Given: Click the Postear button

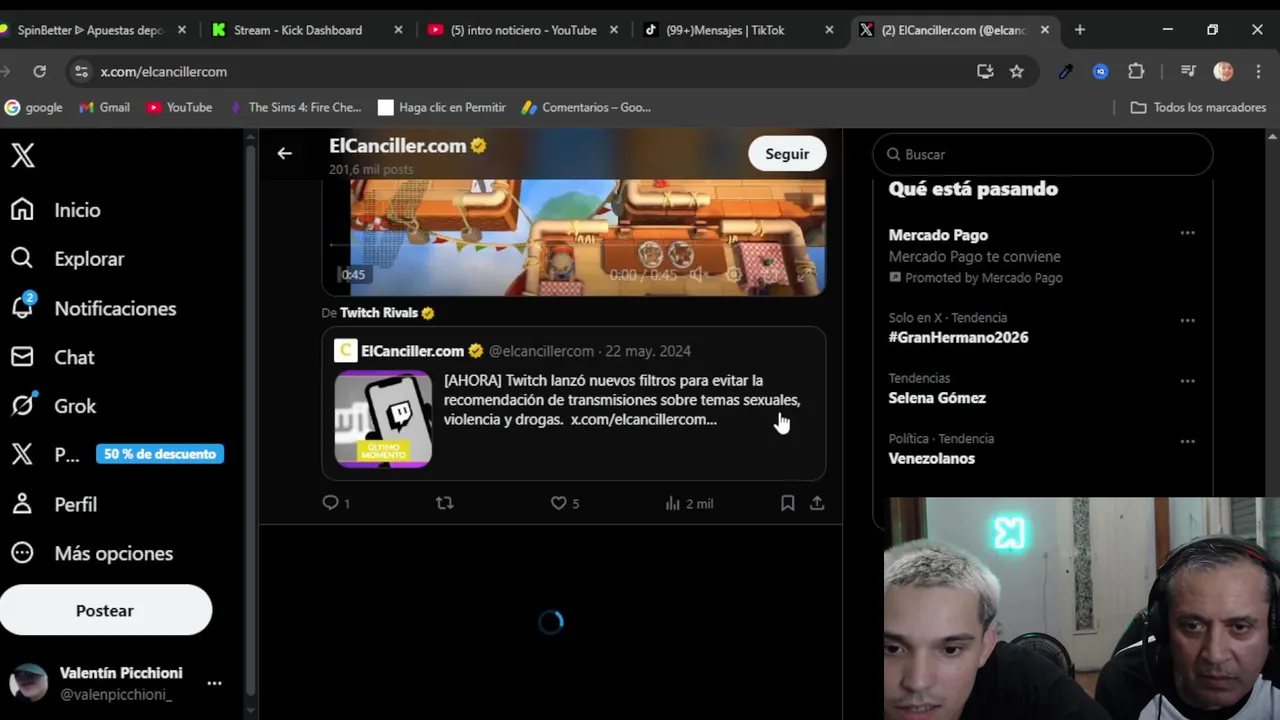Looking at the screenshot, I should tap(105, 610).
